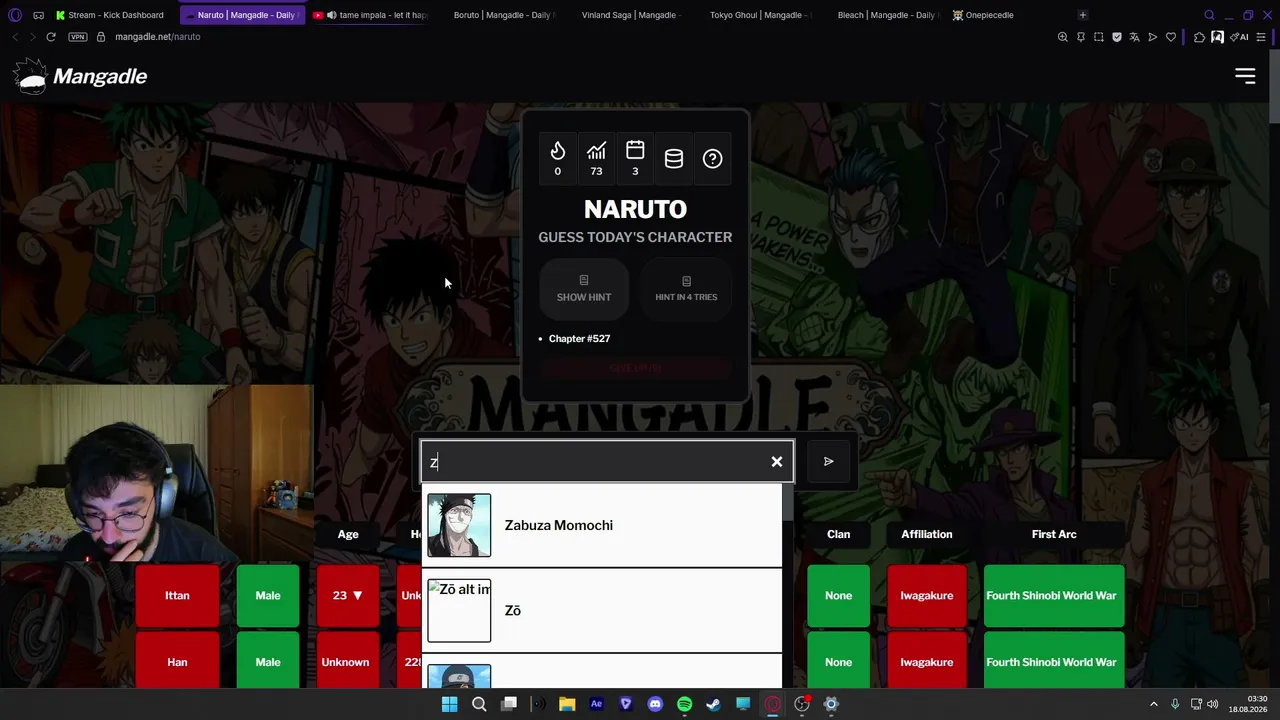Image resolution: width=1280 pixels, height=720 pixels.
Task: Open the browser zoom magnifier icon
Action: (1063, 37)
